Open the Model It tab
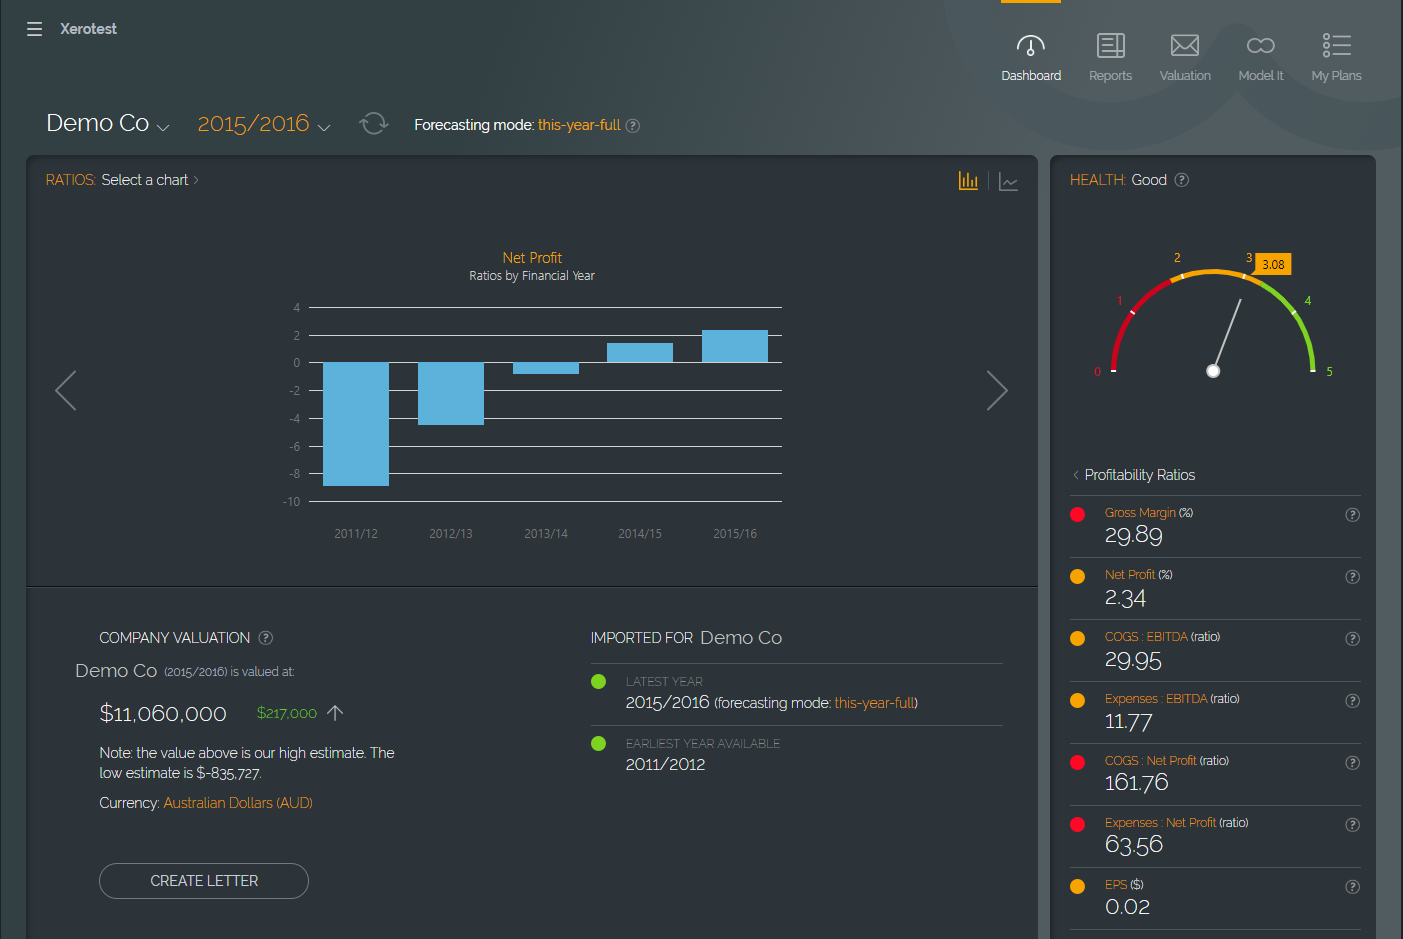The image size is (1403, 939). point(1260,57)
